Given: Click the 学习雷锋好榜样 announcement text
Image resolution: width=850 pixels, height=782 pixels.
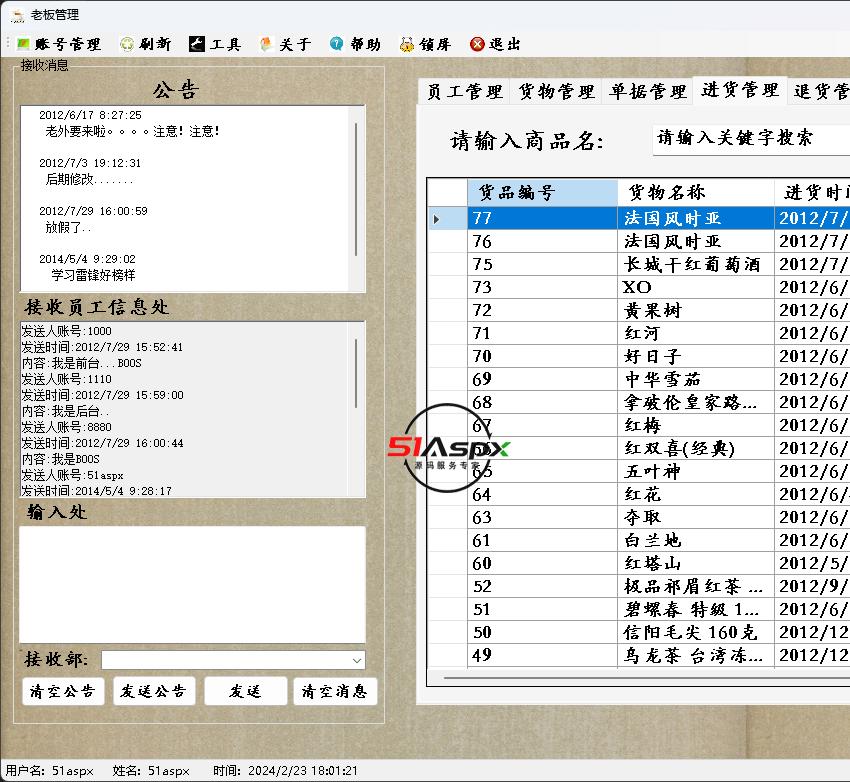Looking at the screenshot, I should [93, 275].
